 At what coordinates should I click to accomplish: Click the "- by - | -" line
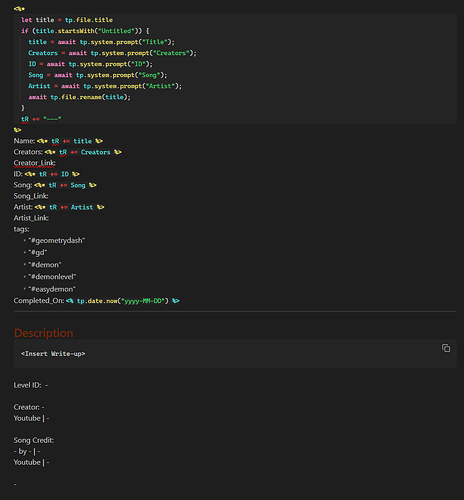27,451
